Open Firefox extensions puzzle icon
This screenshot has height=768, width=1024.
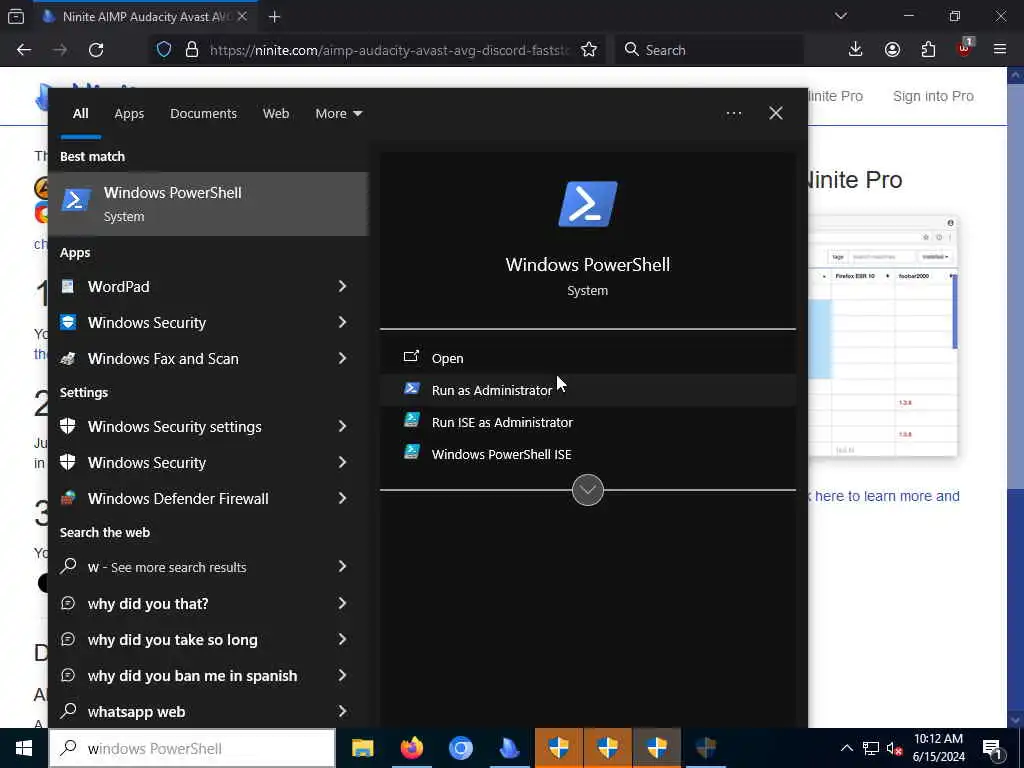(x=928, y=50)
